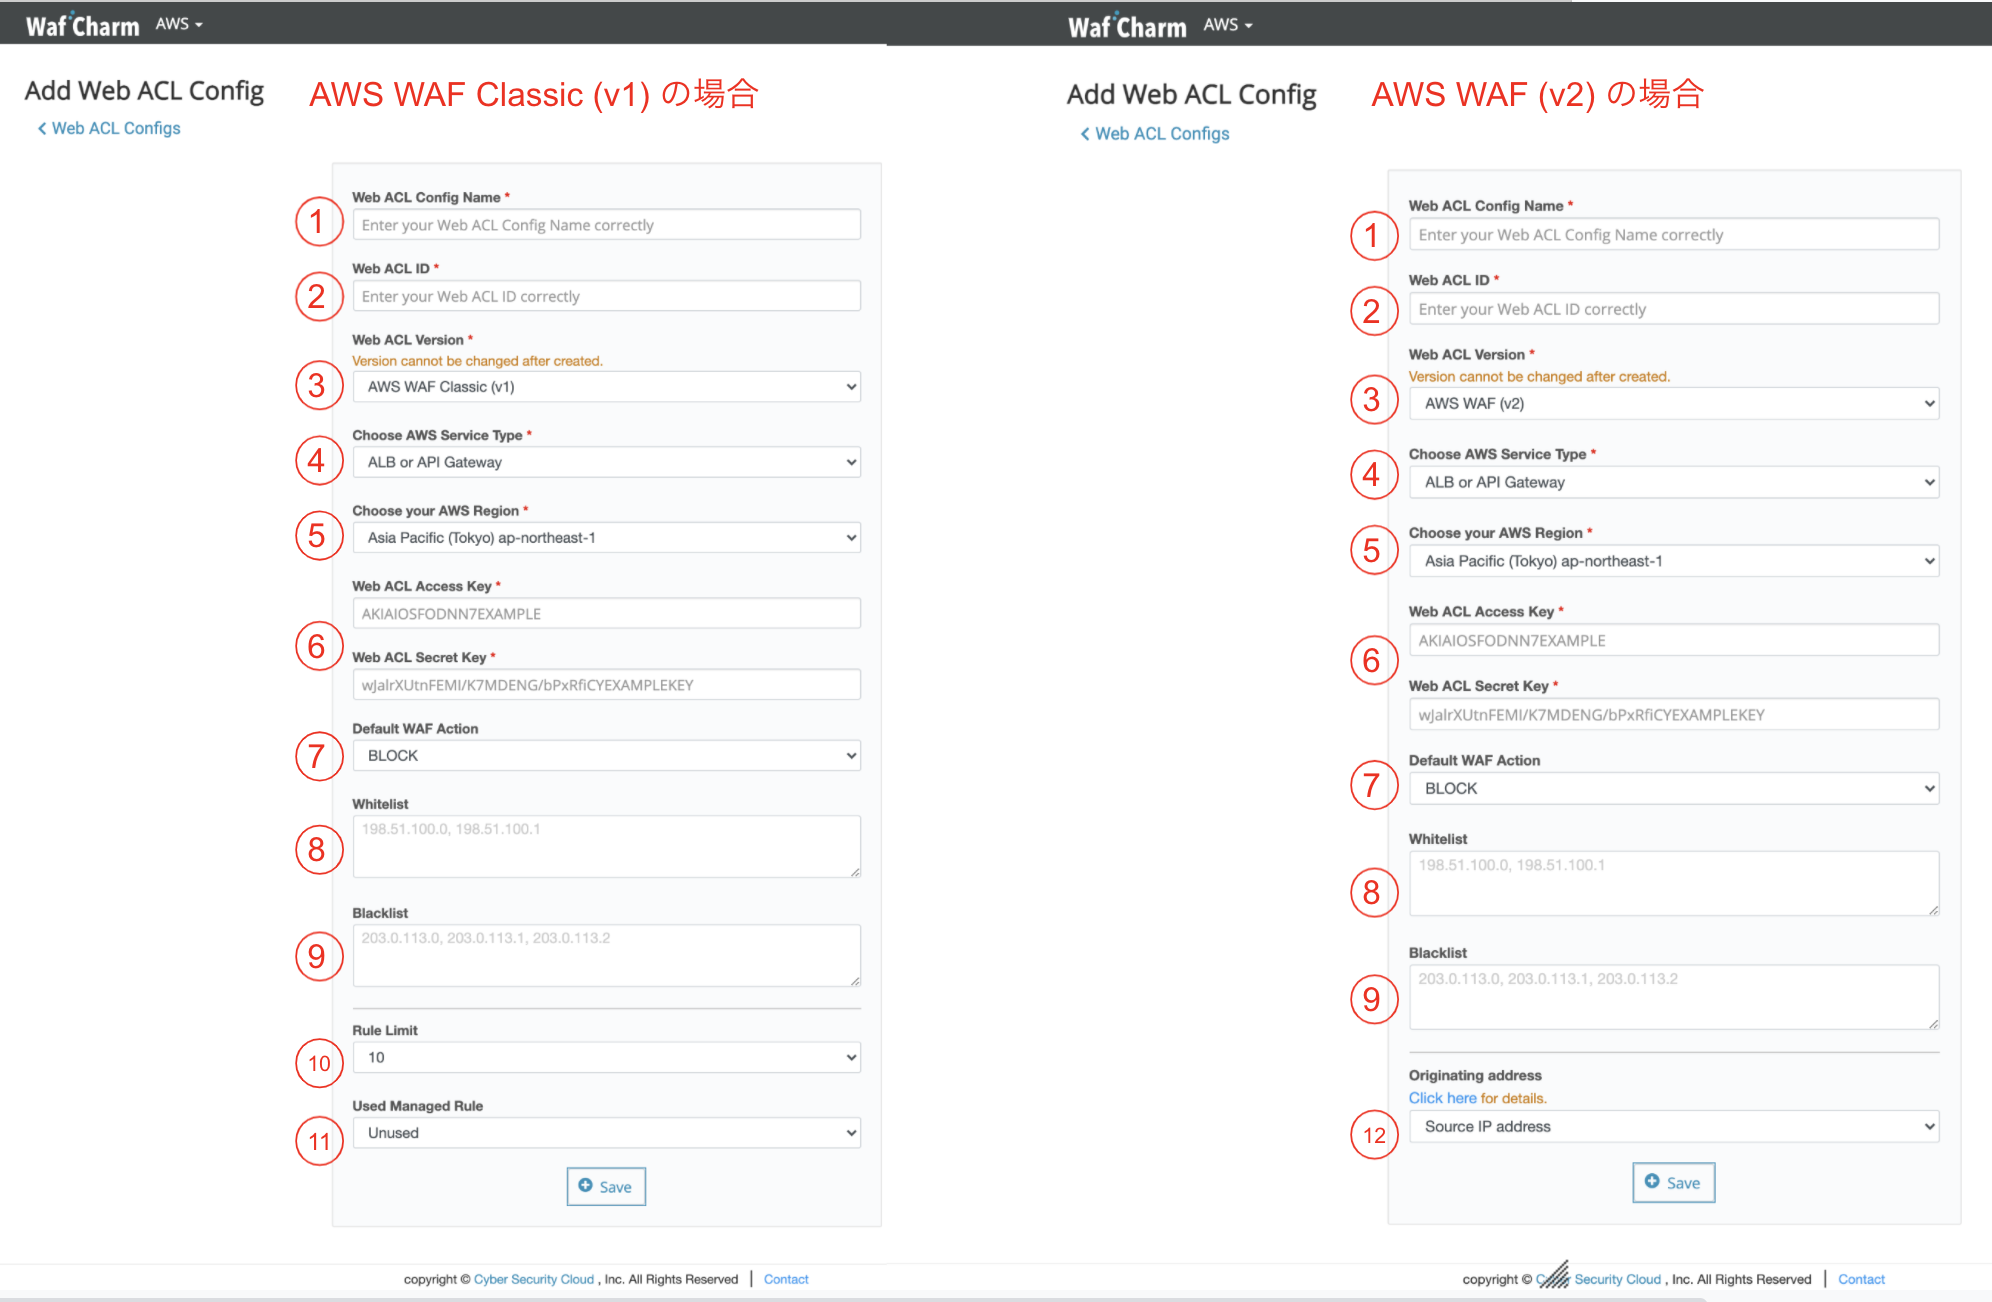The image size is (1992, 1302).
Task: Click resize handle of the v1 Whitelist textarea
Action: [855, 872]
